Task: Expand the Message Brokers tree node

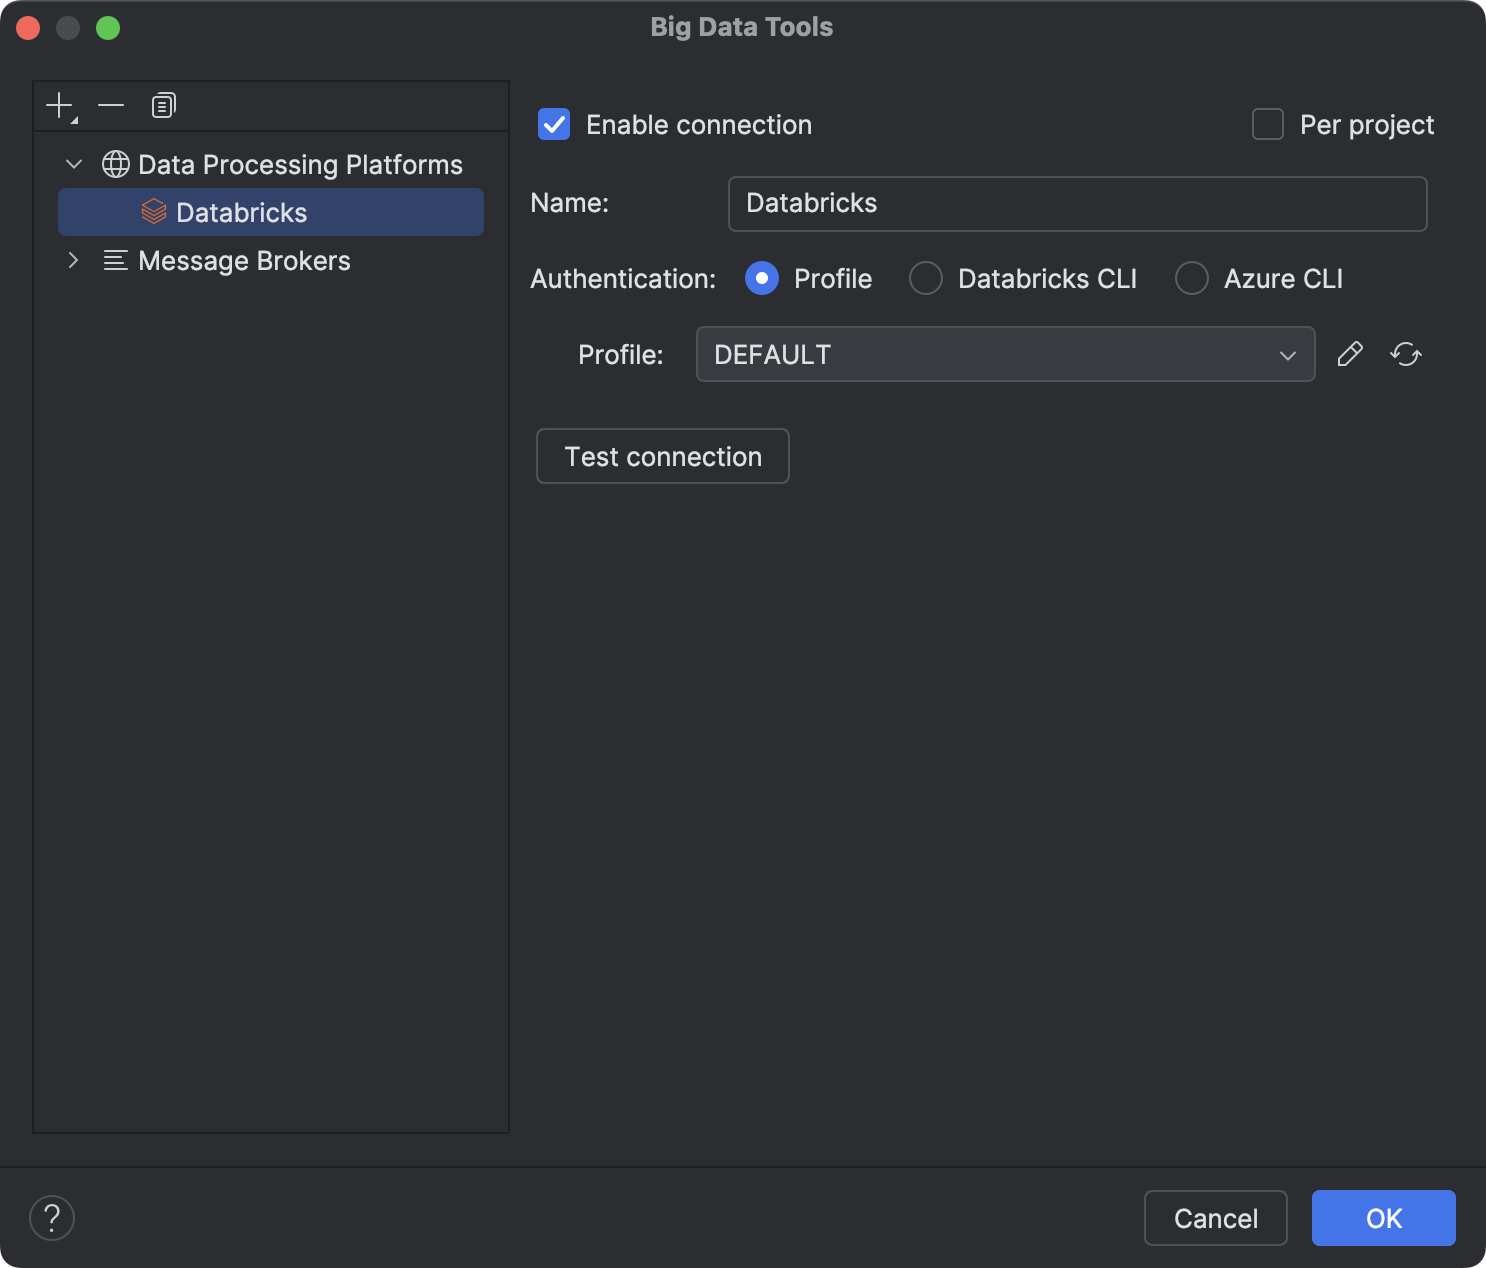Action: (x=72, y=260)
